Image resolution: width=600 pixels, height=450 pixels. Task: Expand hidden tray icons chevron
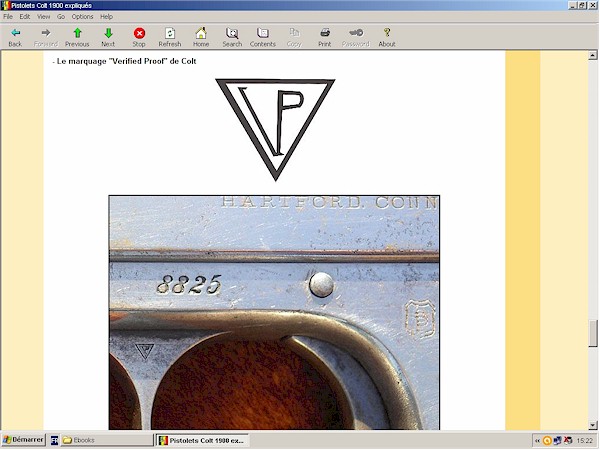click(537, 441)
